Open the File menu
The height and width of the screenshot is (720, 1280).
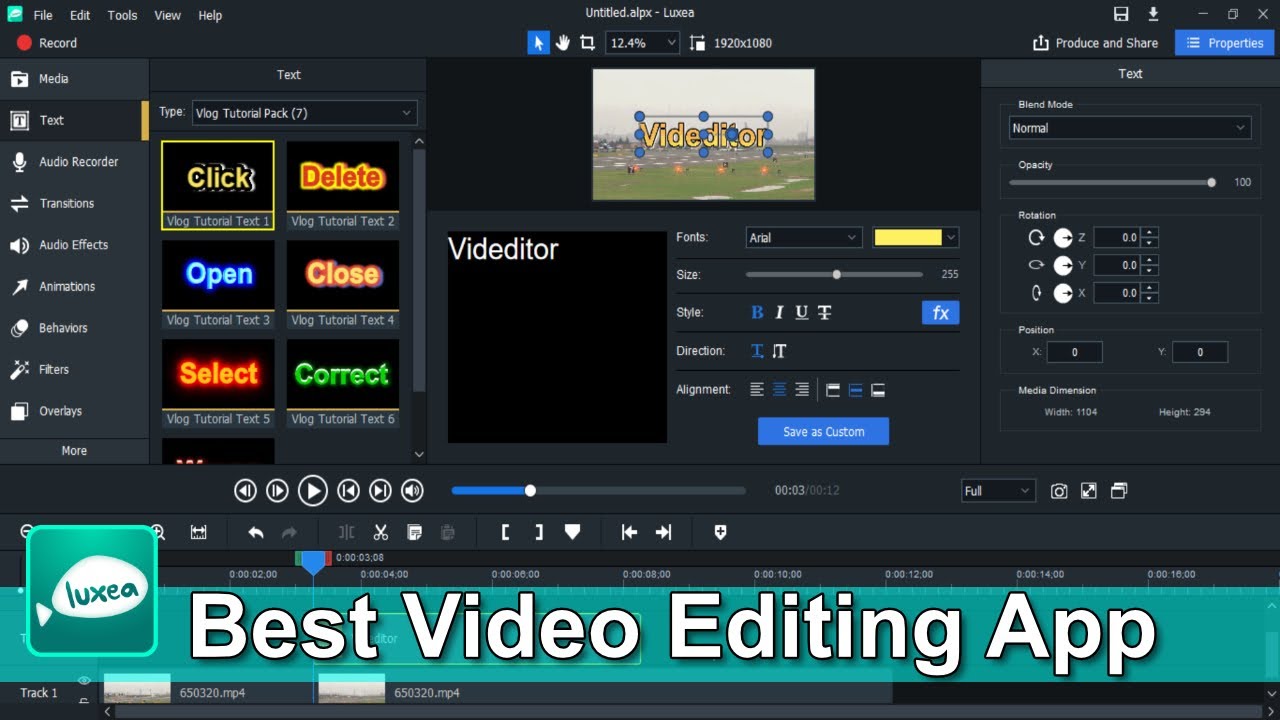[x=43, y=15]
